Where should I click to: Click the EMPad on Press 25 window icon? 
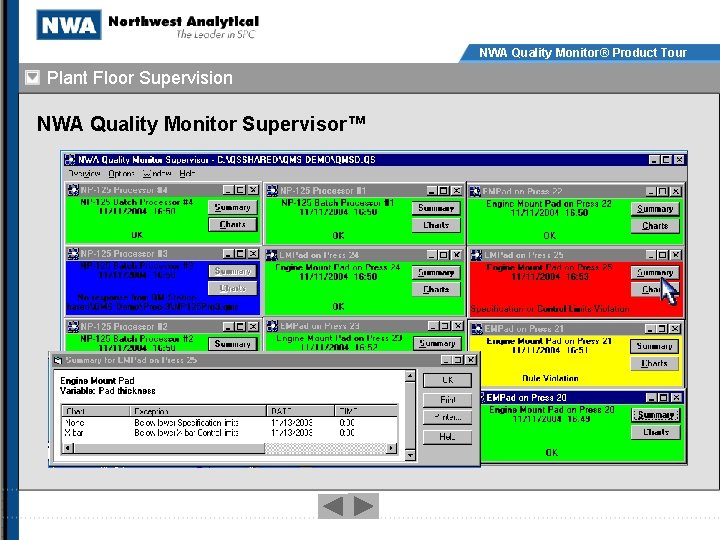click(476, 255)
